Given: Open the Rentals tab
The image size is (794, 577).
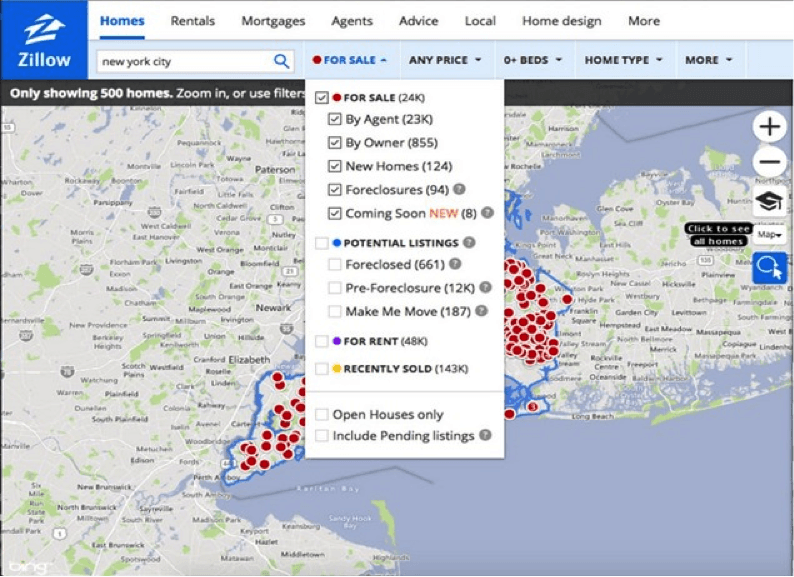Looking at the screenshot, I should (x=192, y=21).
